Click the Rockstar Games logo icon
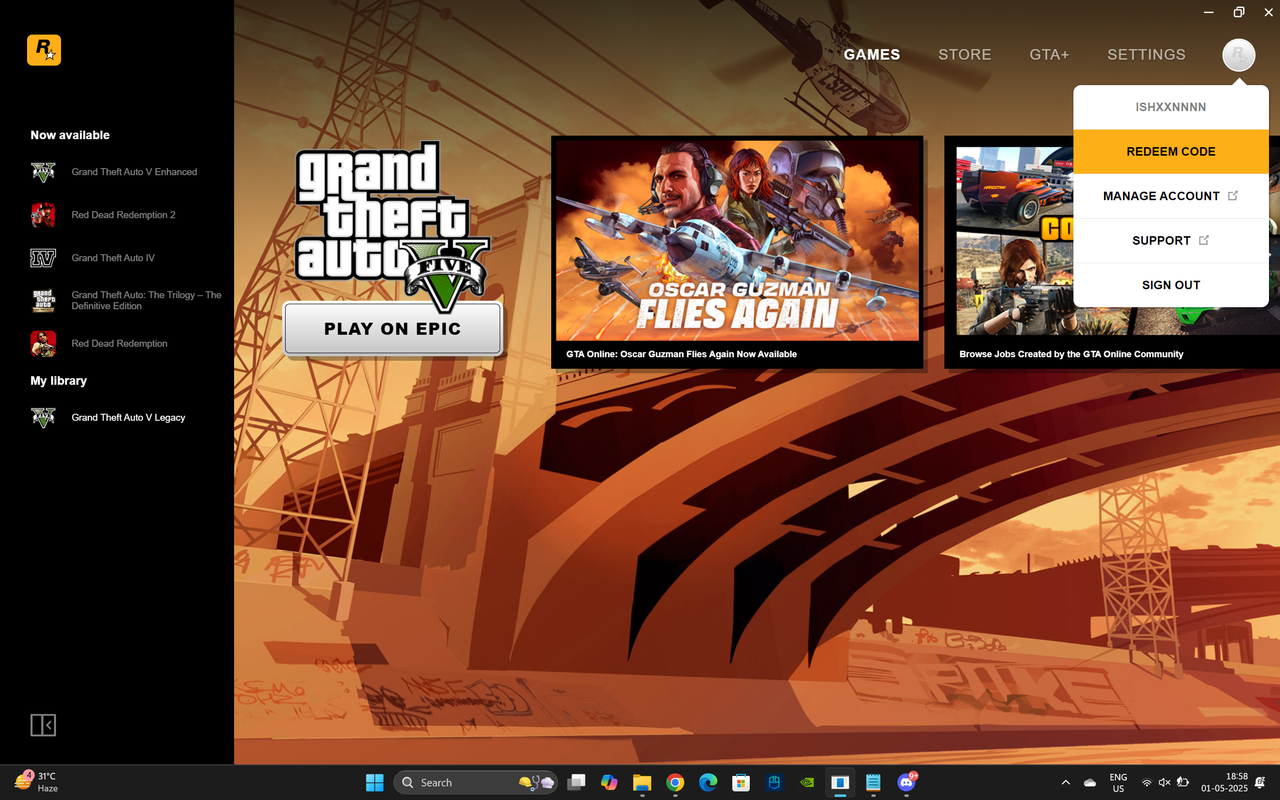 pos(44,50)
